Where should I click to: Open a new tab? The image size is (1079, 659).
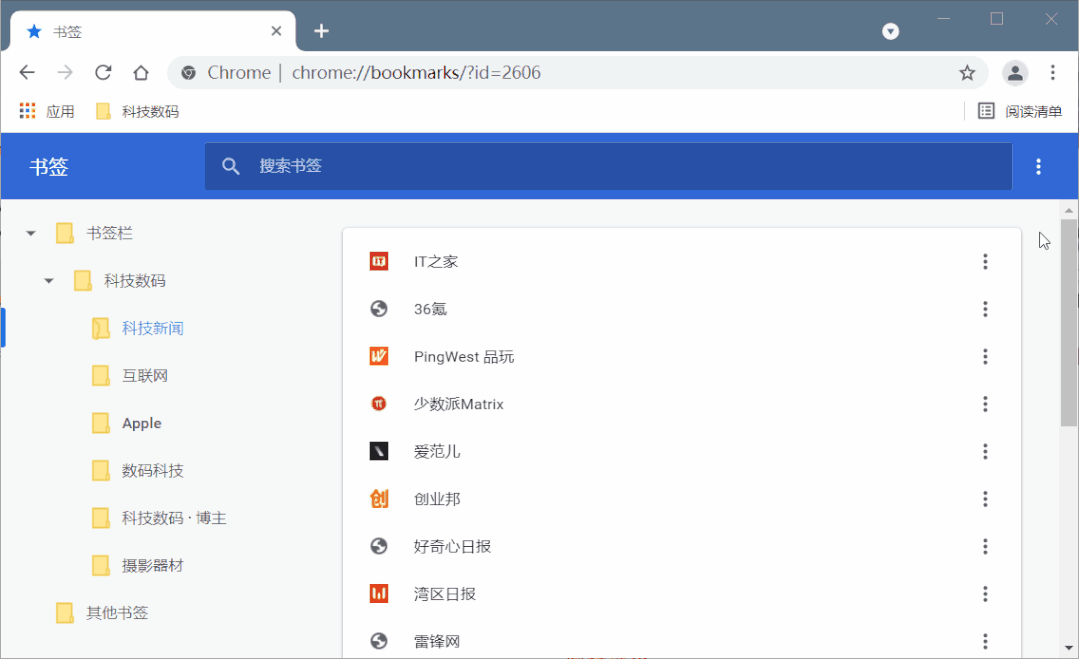point(321,31)
